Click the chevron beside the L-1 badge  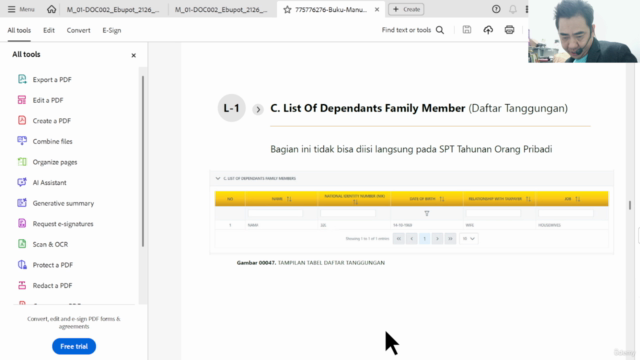coord(258,109)
